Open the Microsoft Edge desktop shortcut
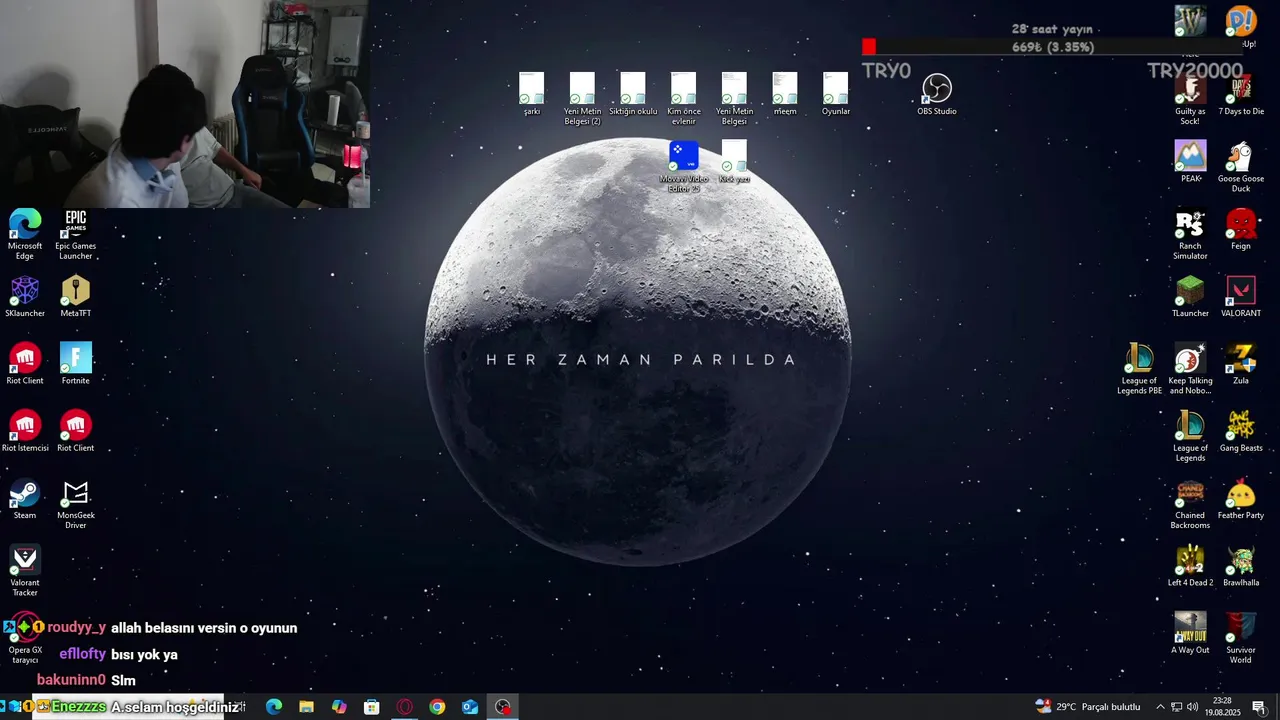Screen dimensions: 1280x720 [x=25, y=234]
